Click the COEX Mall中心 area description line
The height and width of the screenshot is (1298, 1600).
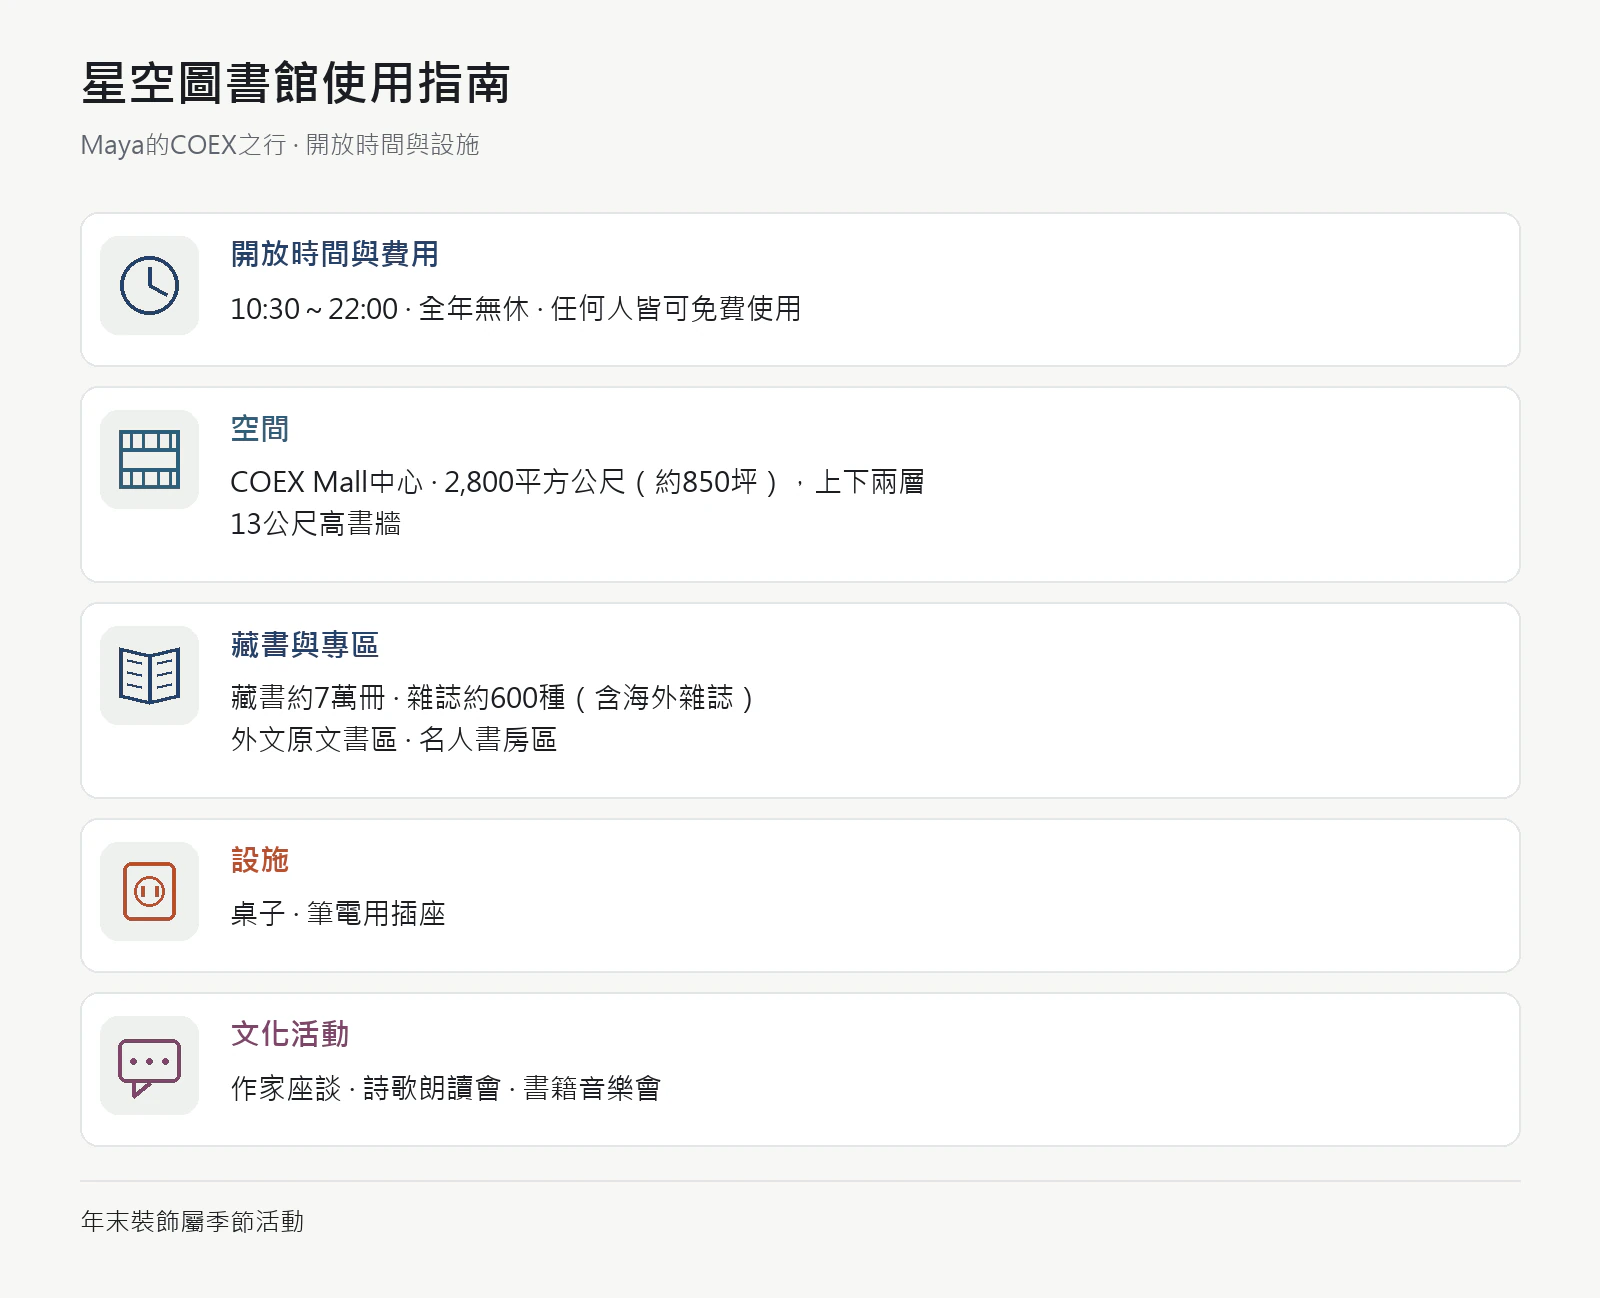pos(577,482)
